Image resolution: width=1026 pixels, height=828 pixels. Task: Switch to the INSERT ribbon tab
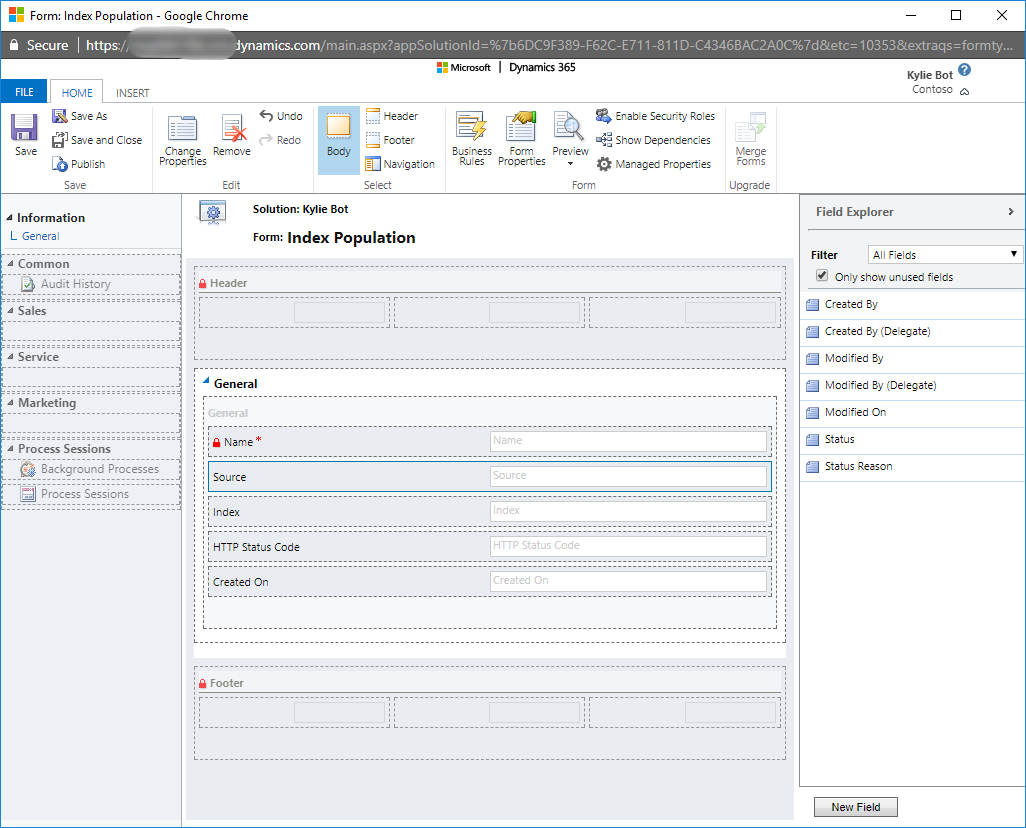click(x=132, y=93)
